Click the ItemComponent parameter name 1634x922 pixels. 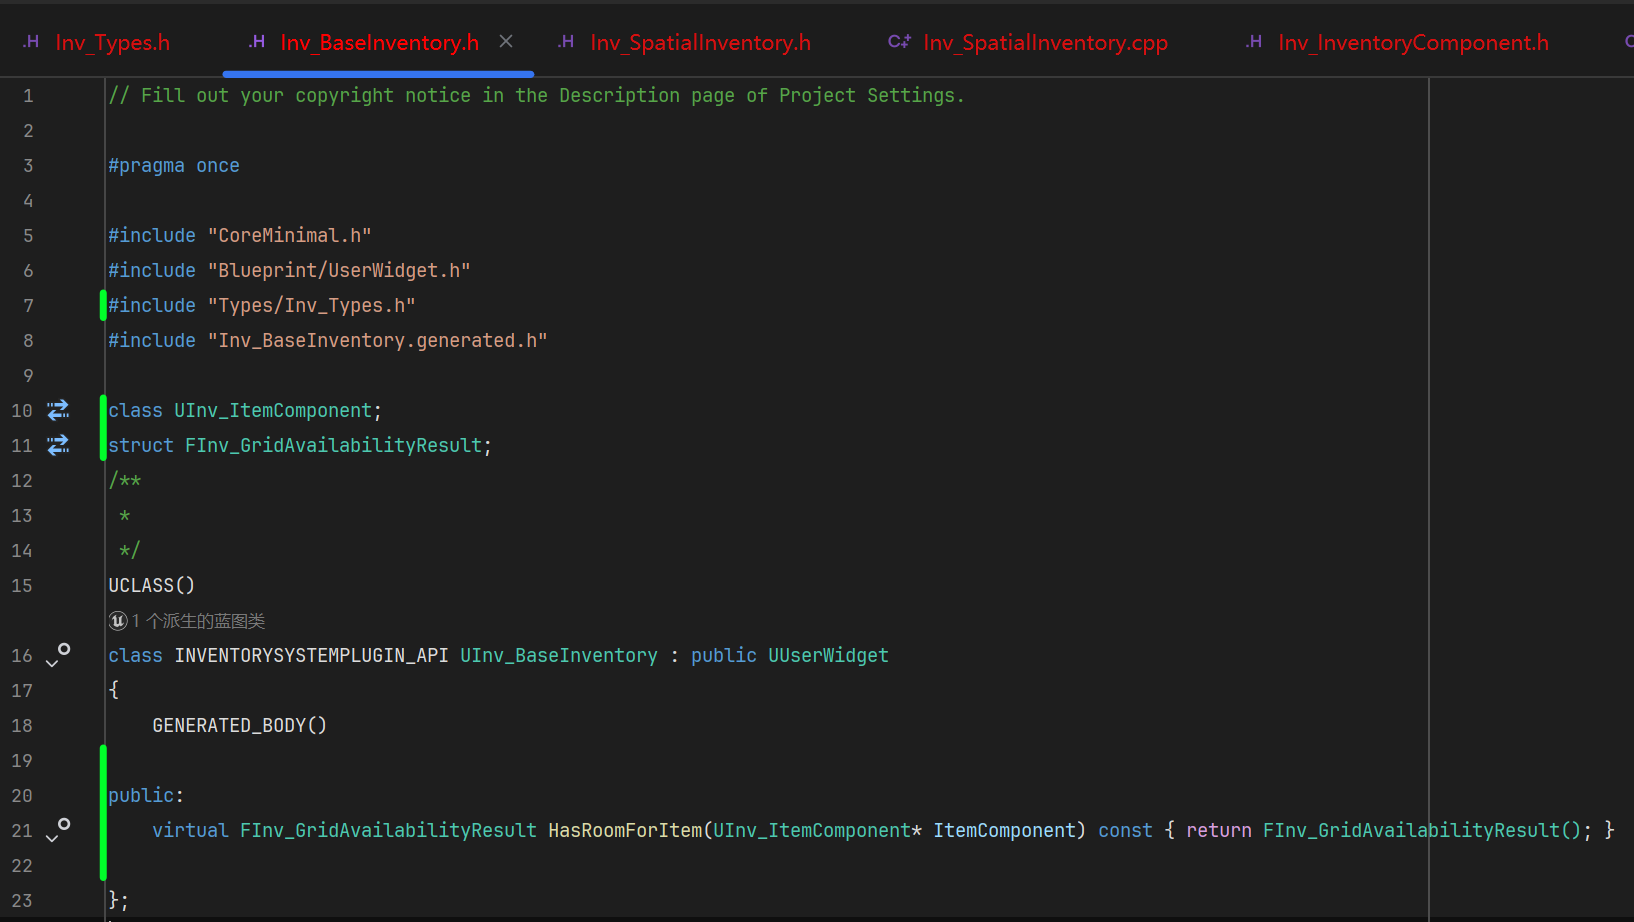click(1004, 831)
